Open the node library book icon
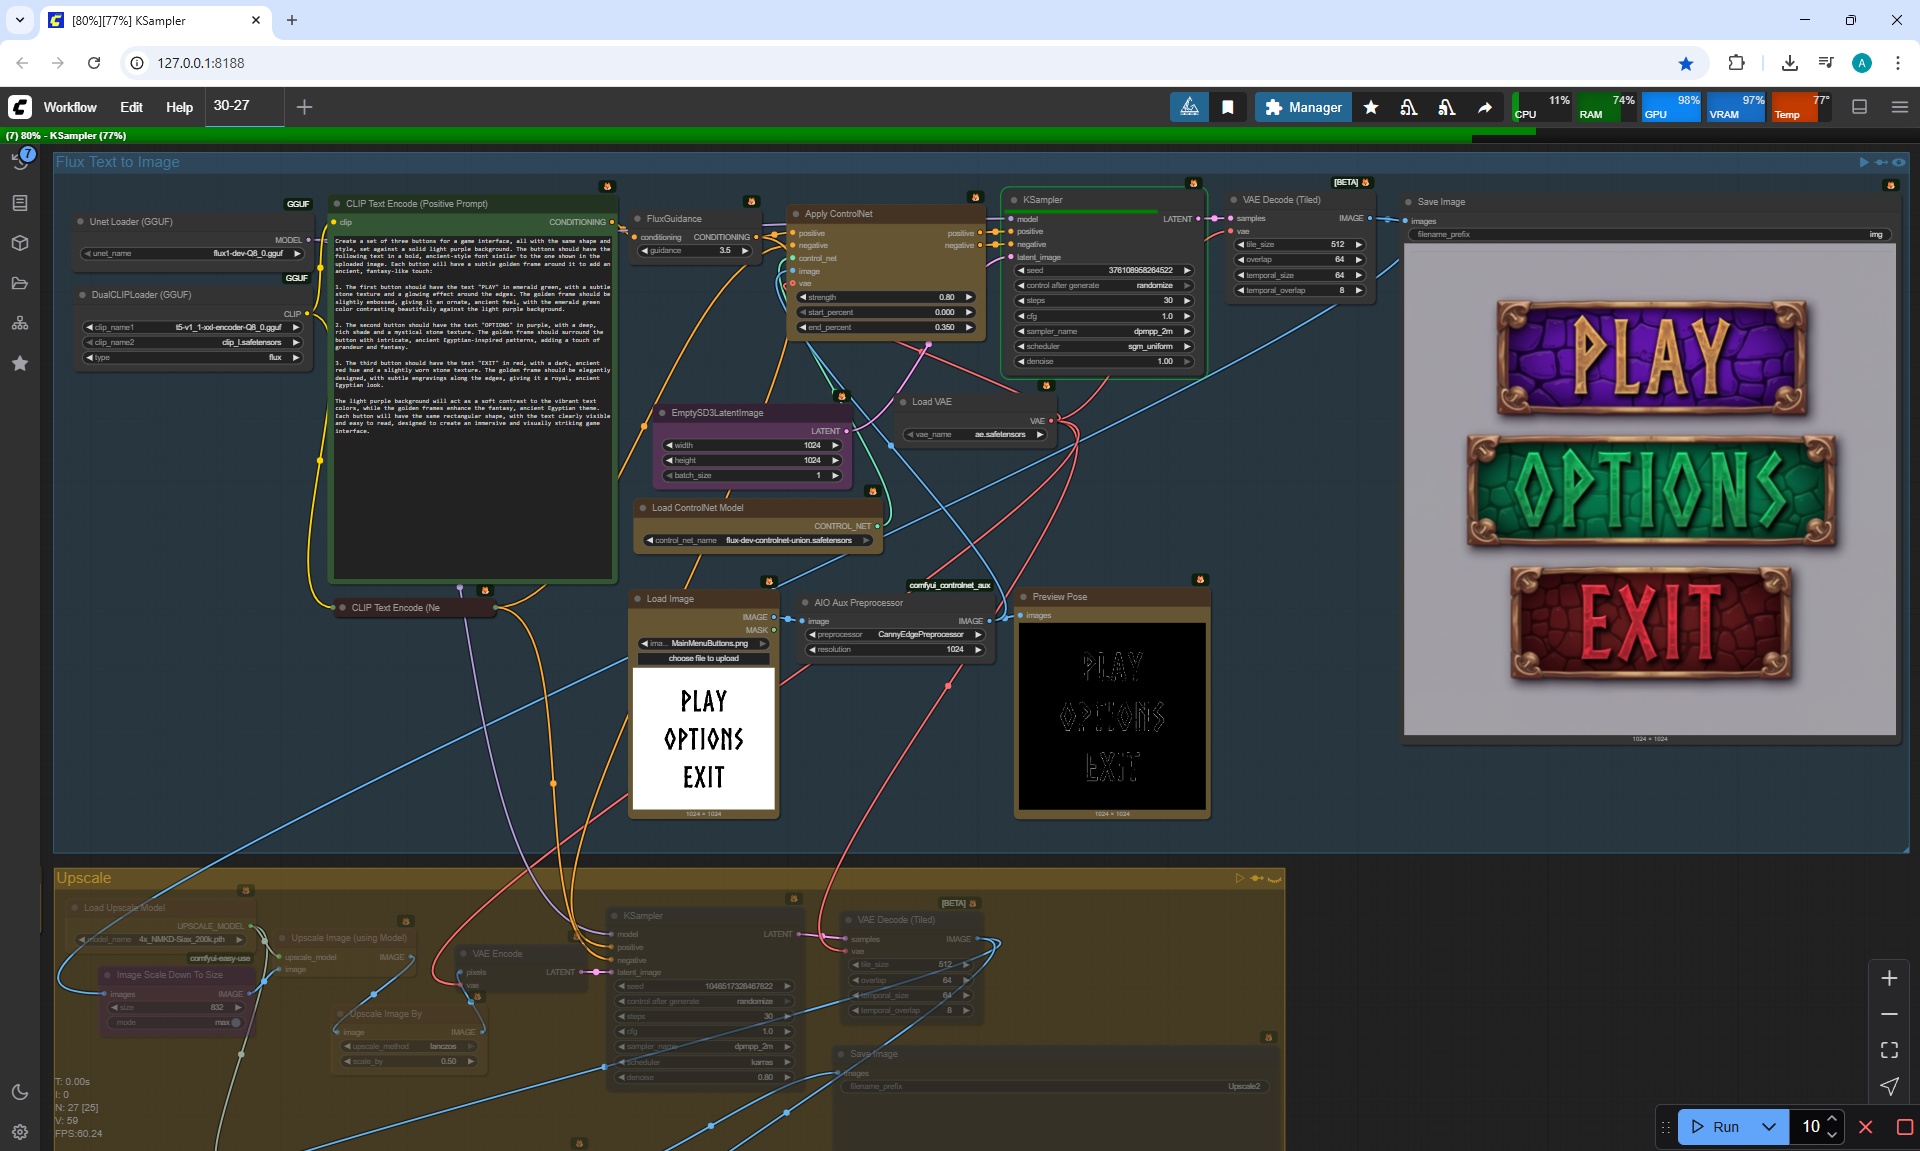Viewport: 1920px width, 1151px height. pos(20,203)
